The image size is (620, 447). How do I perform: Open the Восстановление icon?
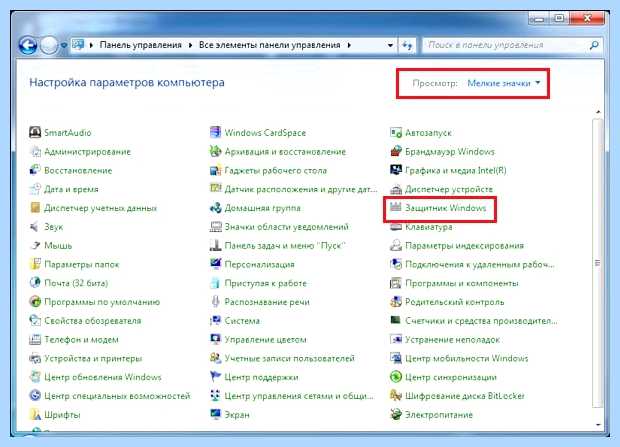[x=35, y=170]
